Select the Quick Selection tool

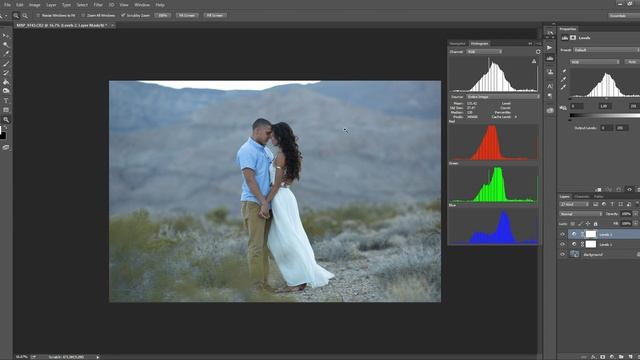[x=6, y=45]
